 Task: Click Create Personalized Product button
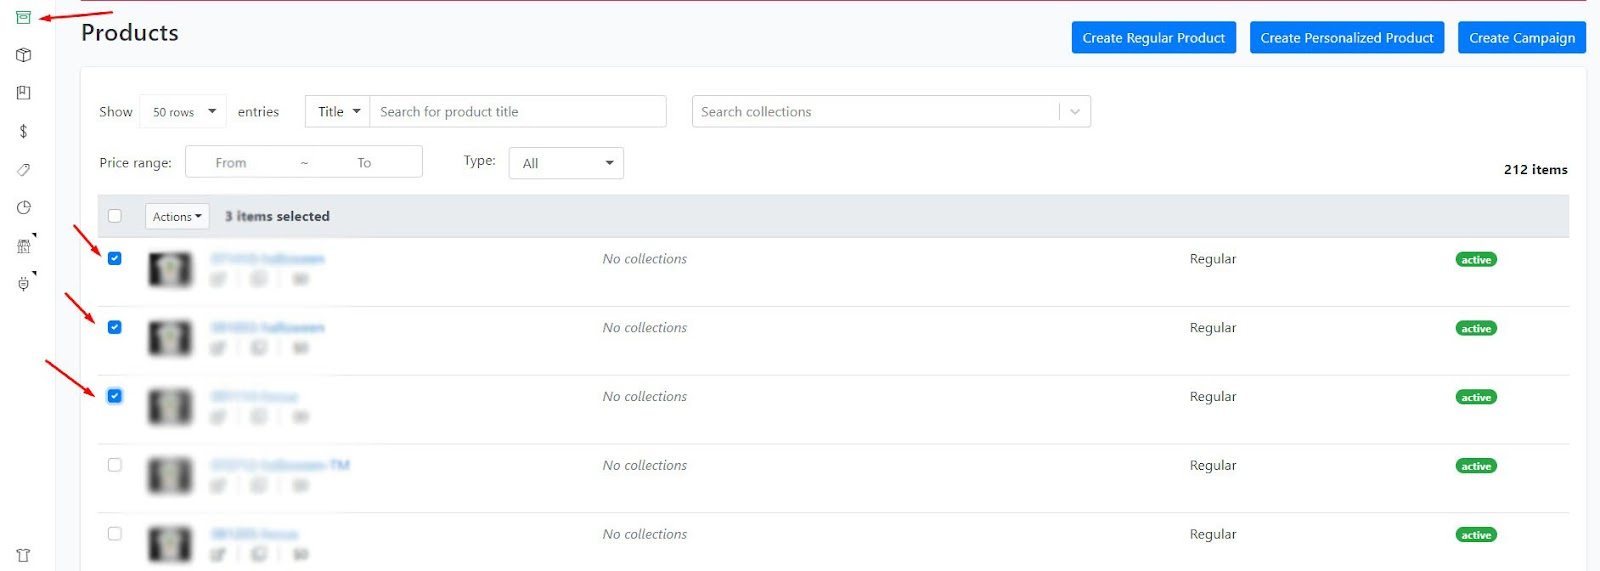coord(1346,38)
